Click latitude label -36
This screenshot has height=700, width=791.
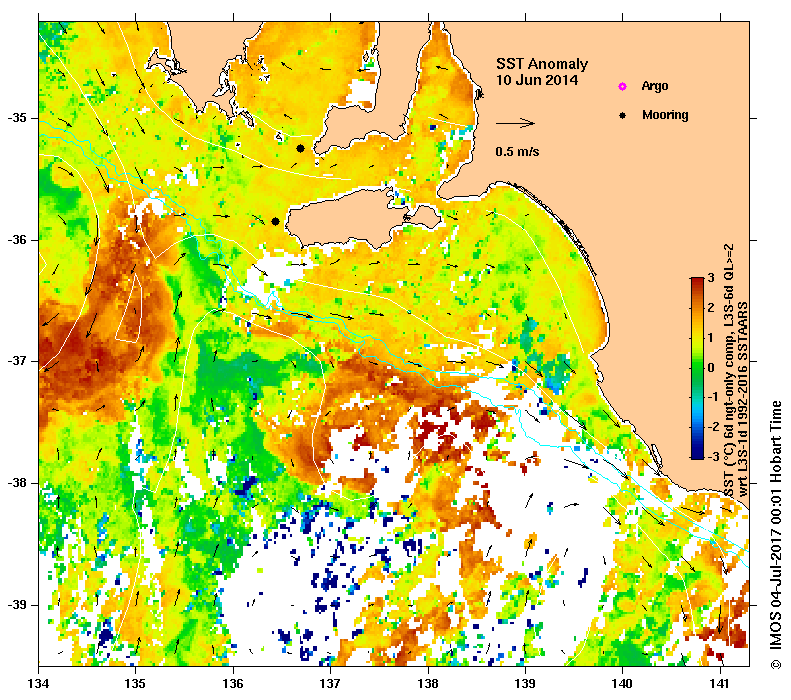17,240
